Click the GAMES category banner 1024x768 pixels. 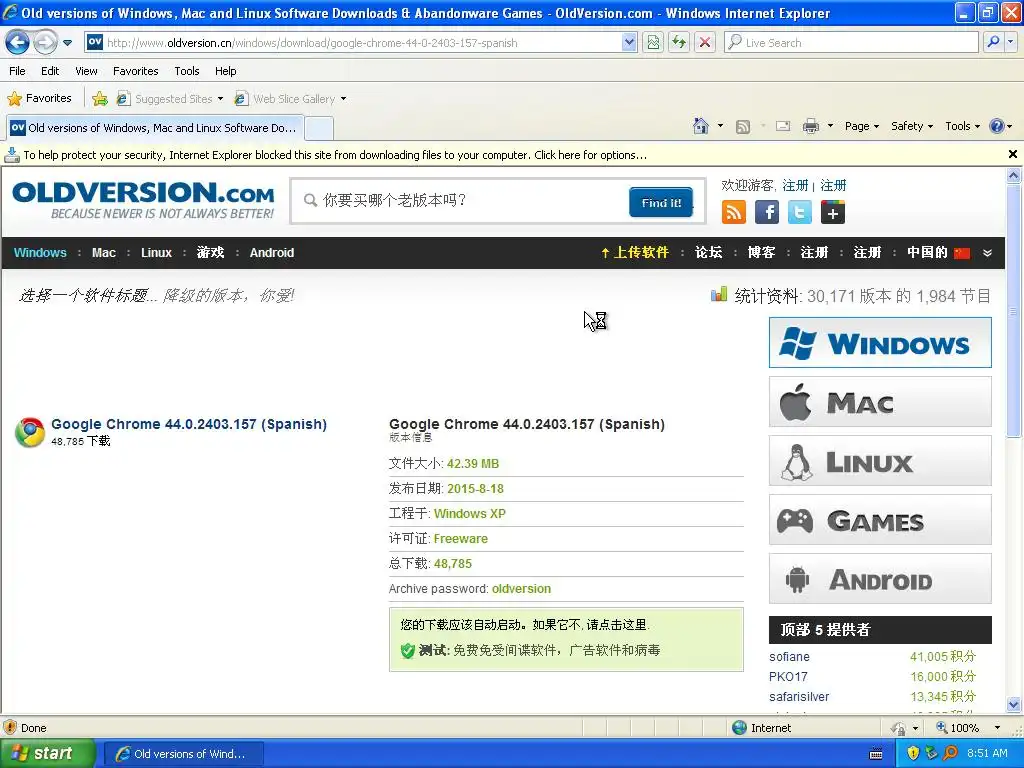click(880, 520)
